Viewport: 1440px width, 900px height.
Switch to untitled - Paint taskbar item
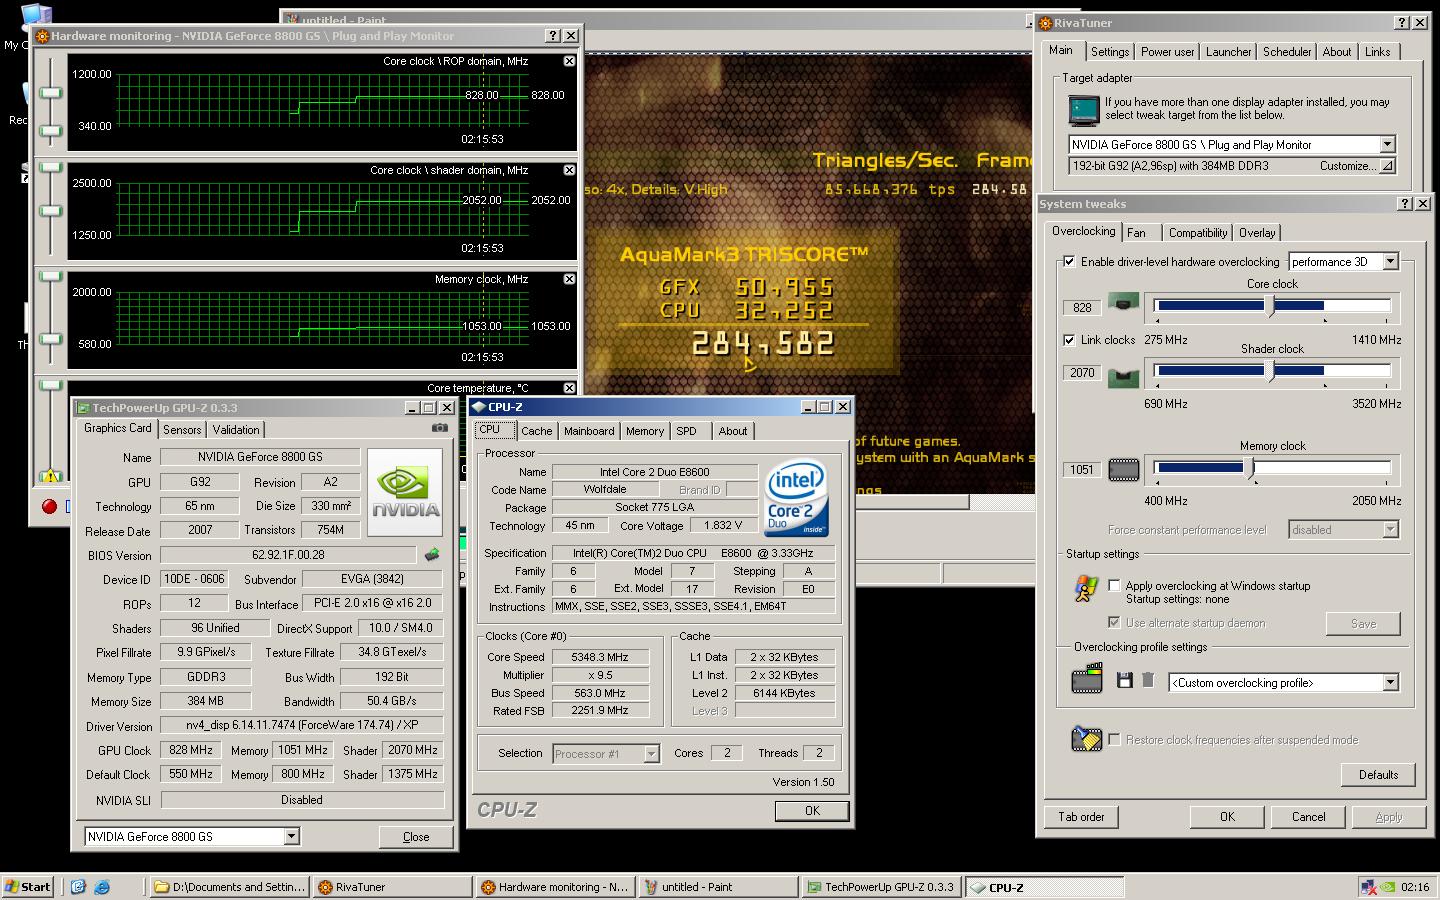(x=718, y=886)
